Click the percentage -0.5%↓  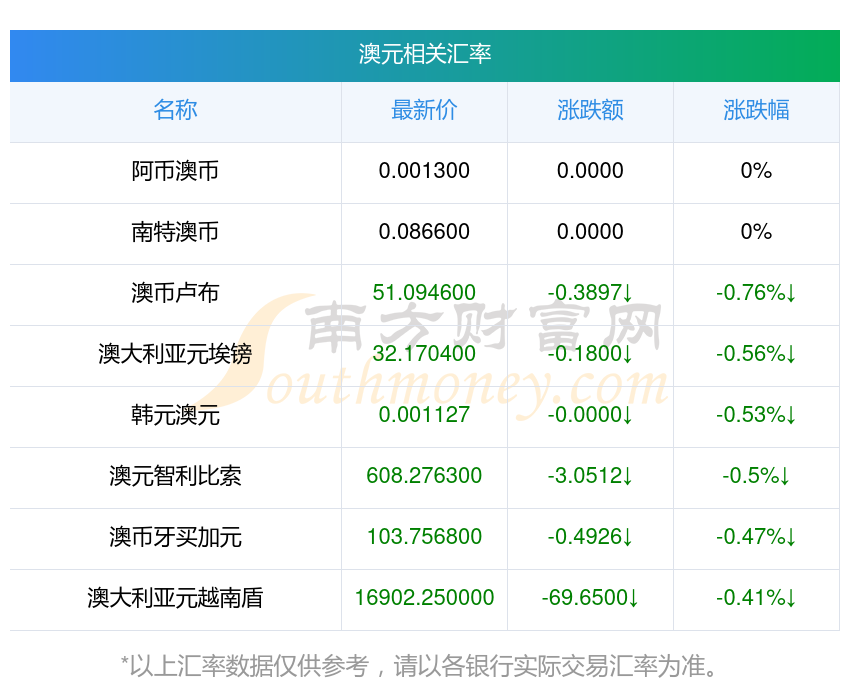[756, 476]
